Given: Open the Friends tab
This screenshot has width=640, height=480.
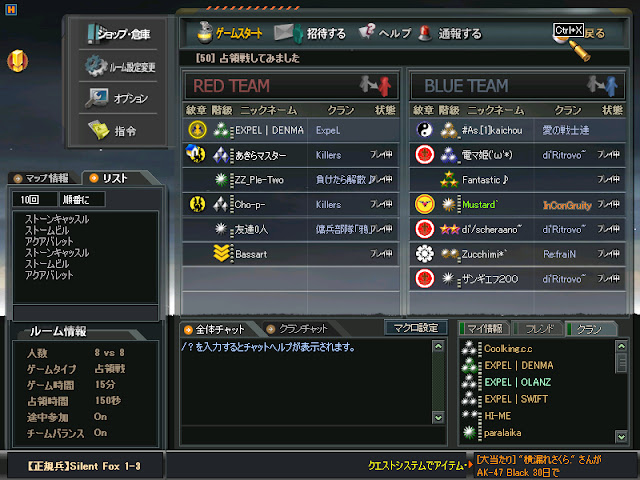Looking at the screenshot, I should click(x=538, y=329).
